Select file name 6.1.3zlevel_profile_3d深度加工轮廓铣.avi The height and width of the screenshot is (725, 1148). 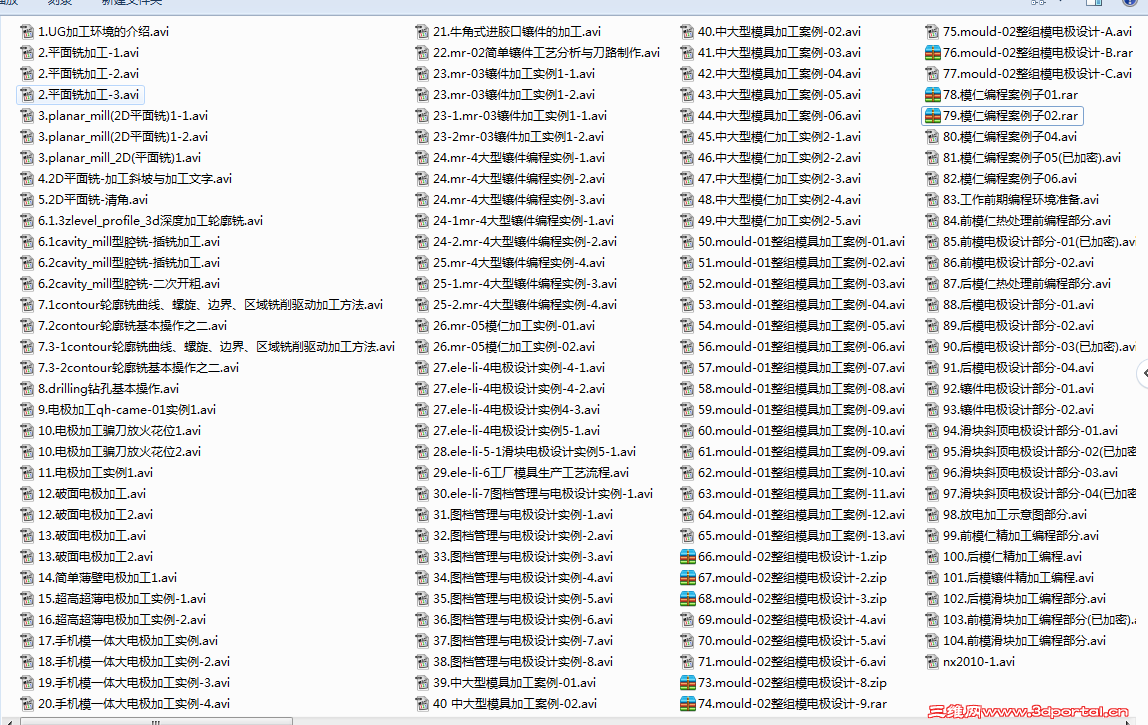click(150, 220)
